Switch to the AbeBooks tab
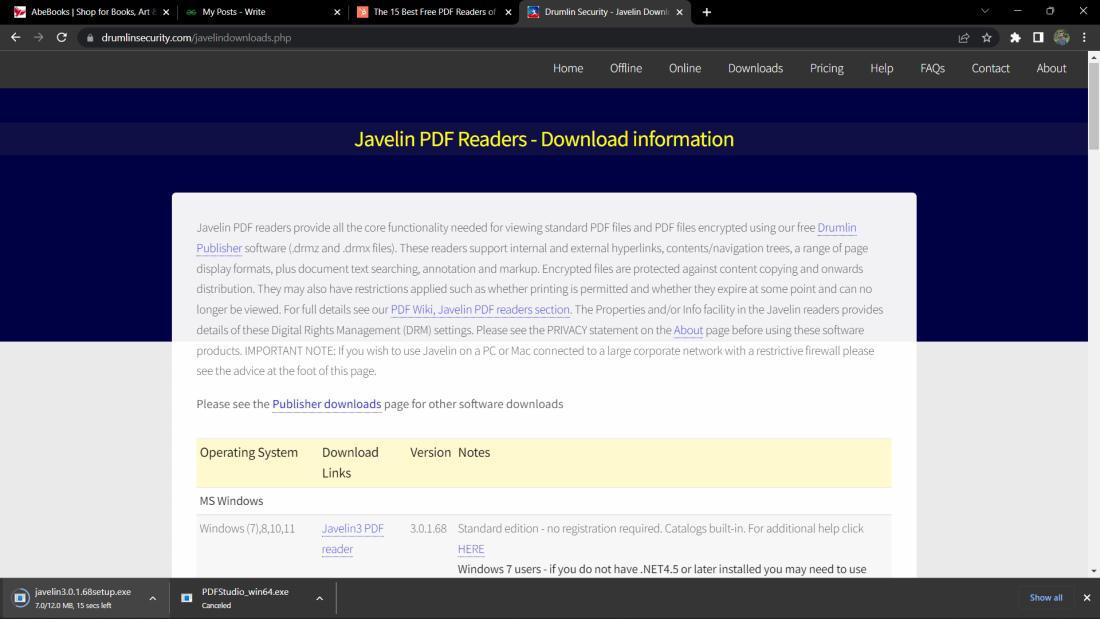Viewport: 1100px width, 619px height. coord(91,12)
